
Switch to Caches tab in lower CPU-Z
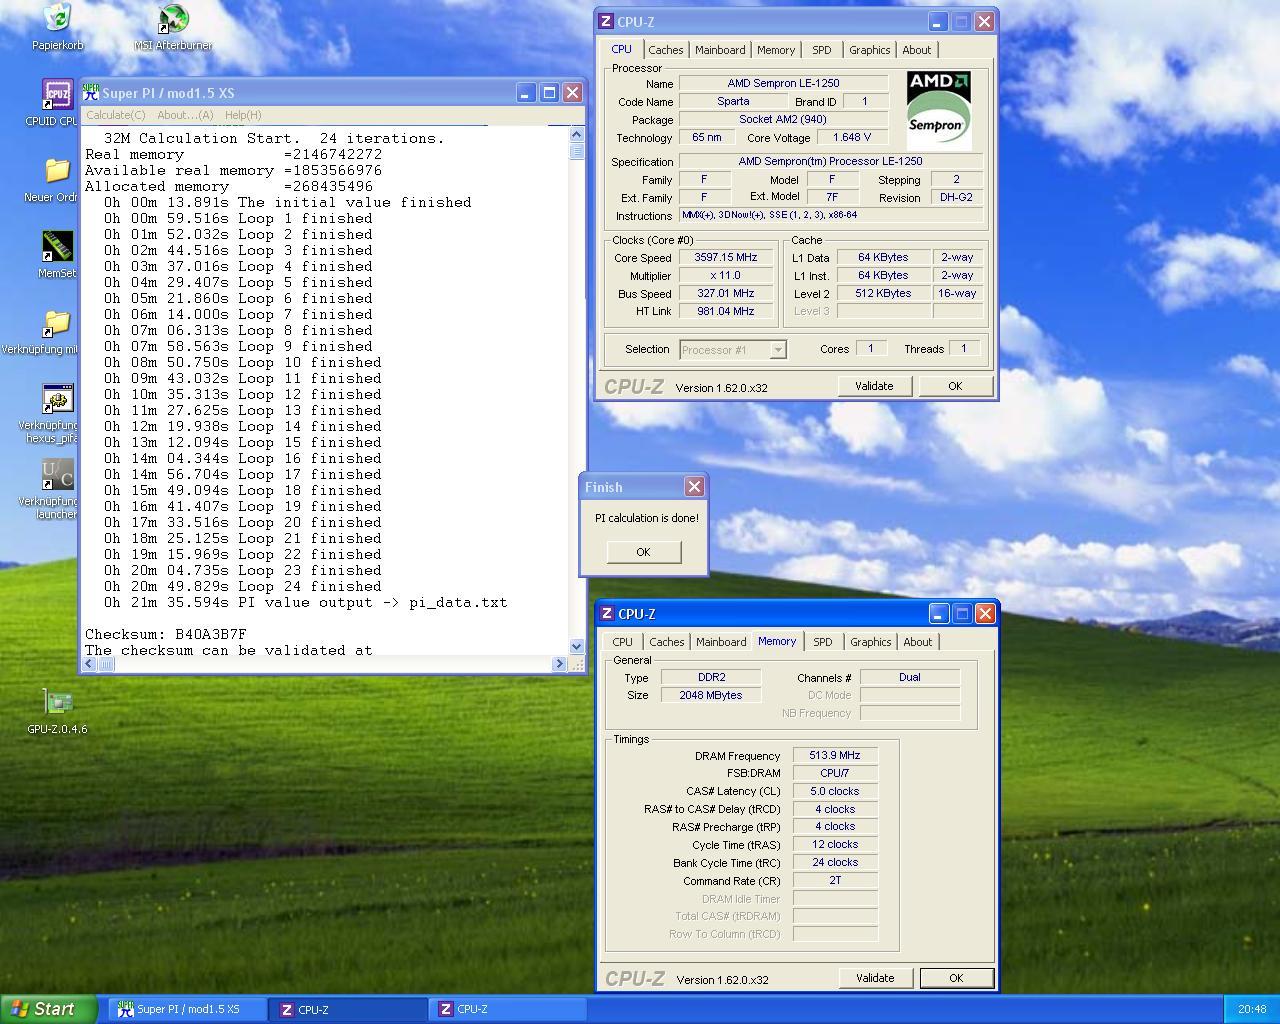click(x=666, y=642)
